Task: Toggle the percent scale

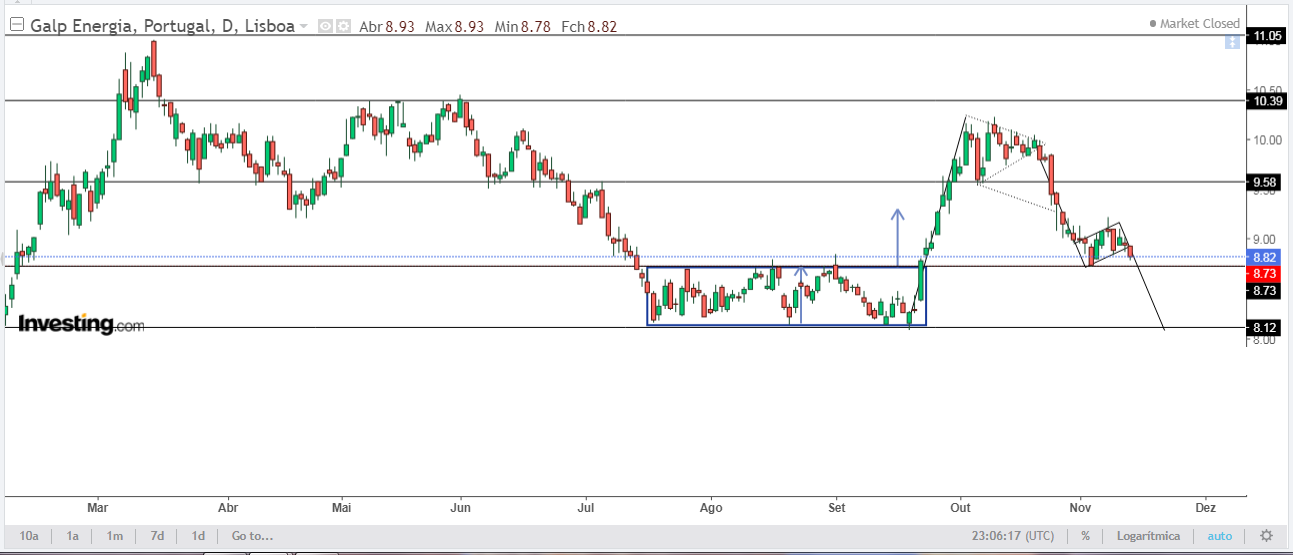Action: coord(1085,536)
